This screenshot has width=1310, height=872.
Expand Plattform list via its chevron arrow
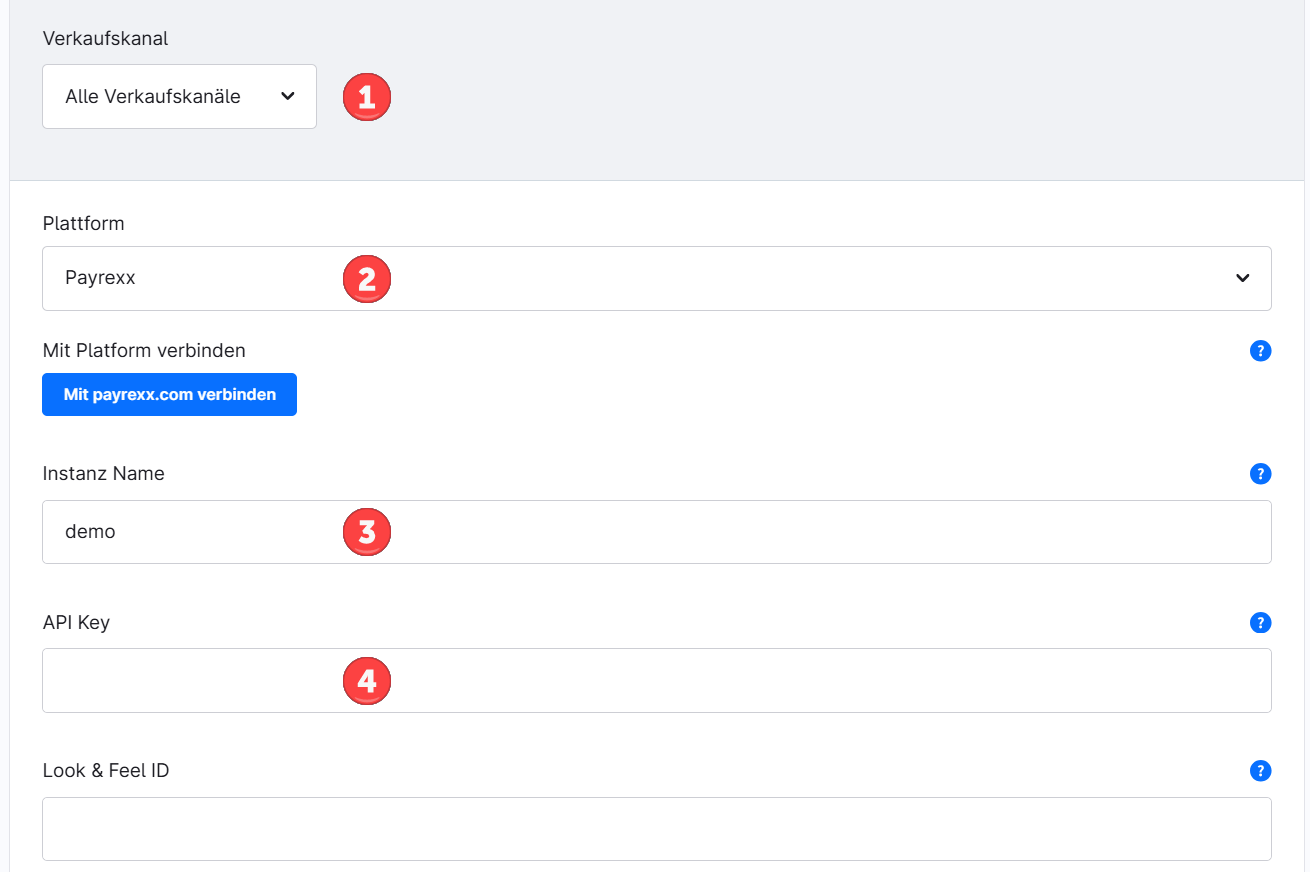point(1242,278)
